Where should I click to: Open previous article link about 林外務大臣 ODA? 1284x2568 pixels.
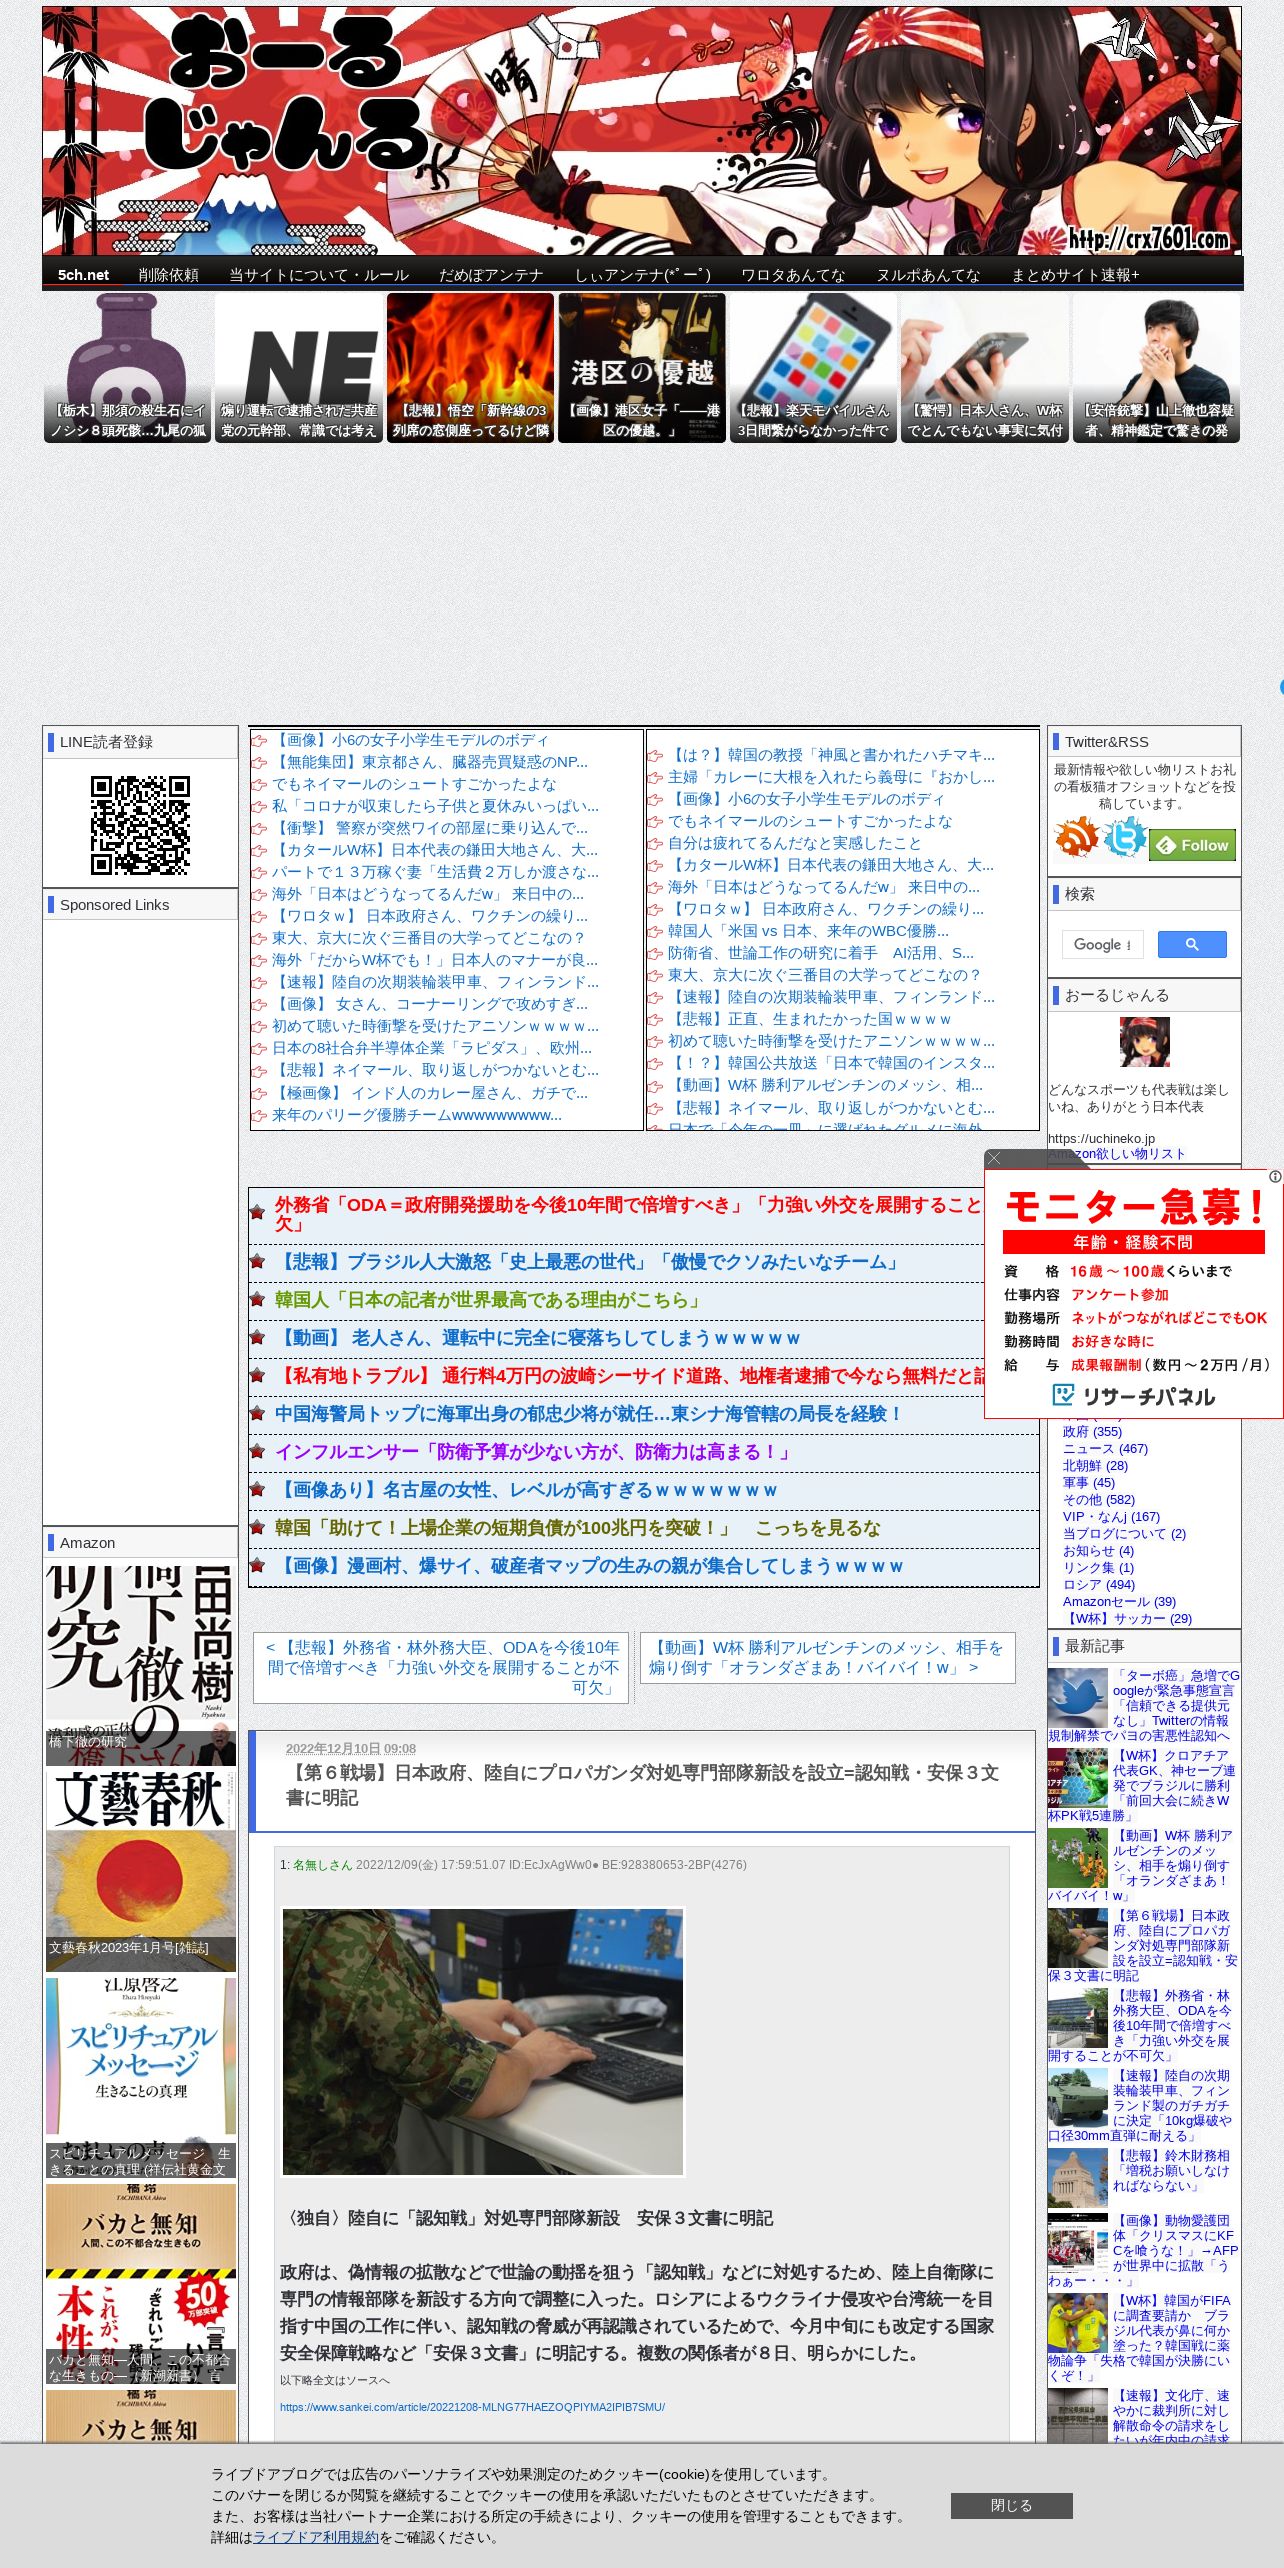click(441, 1667)
